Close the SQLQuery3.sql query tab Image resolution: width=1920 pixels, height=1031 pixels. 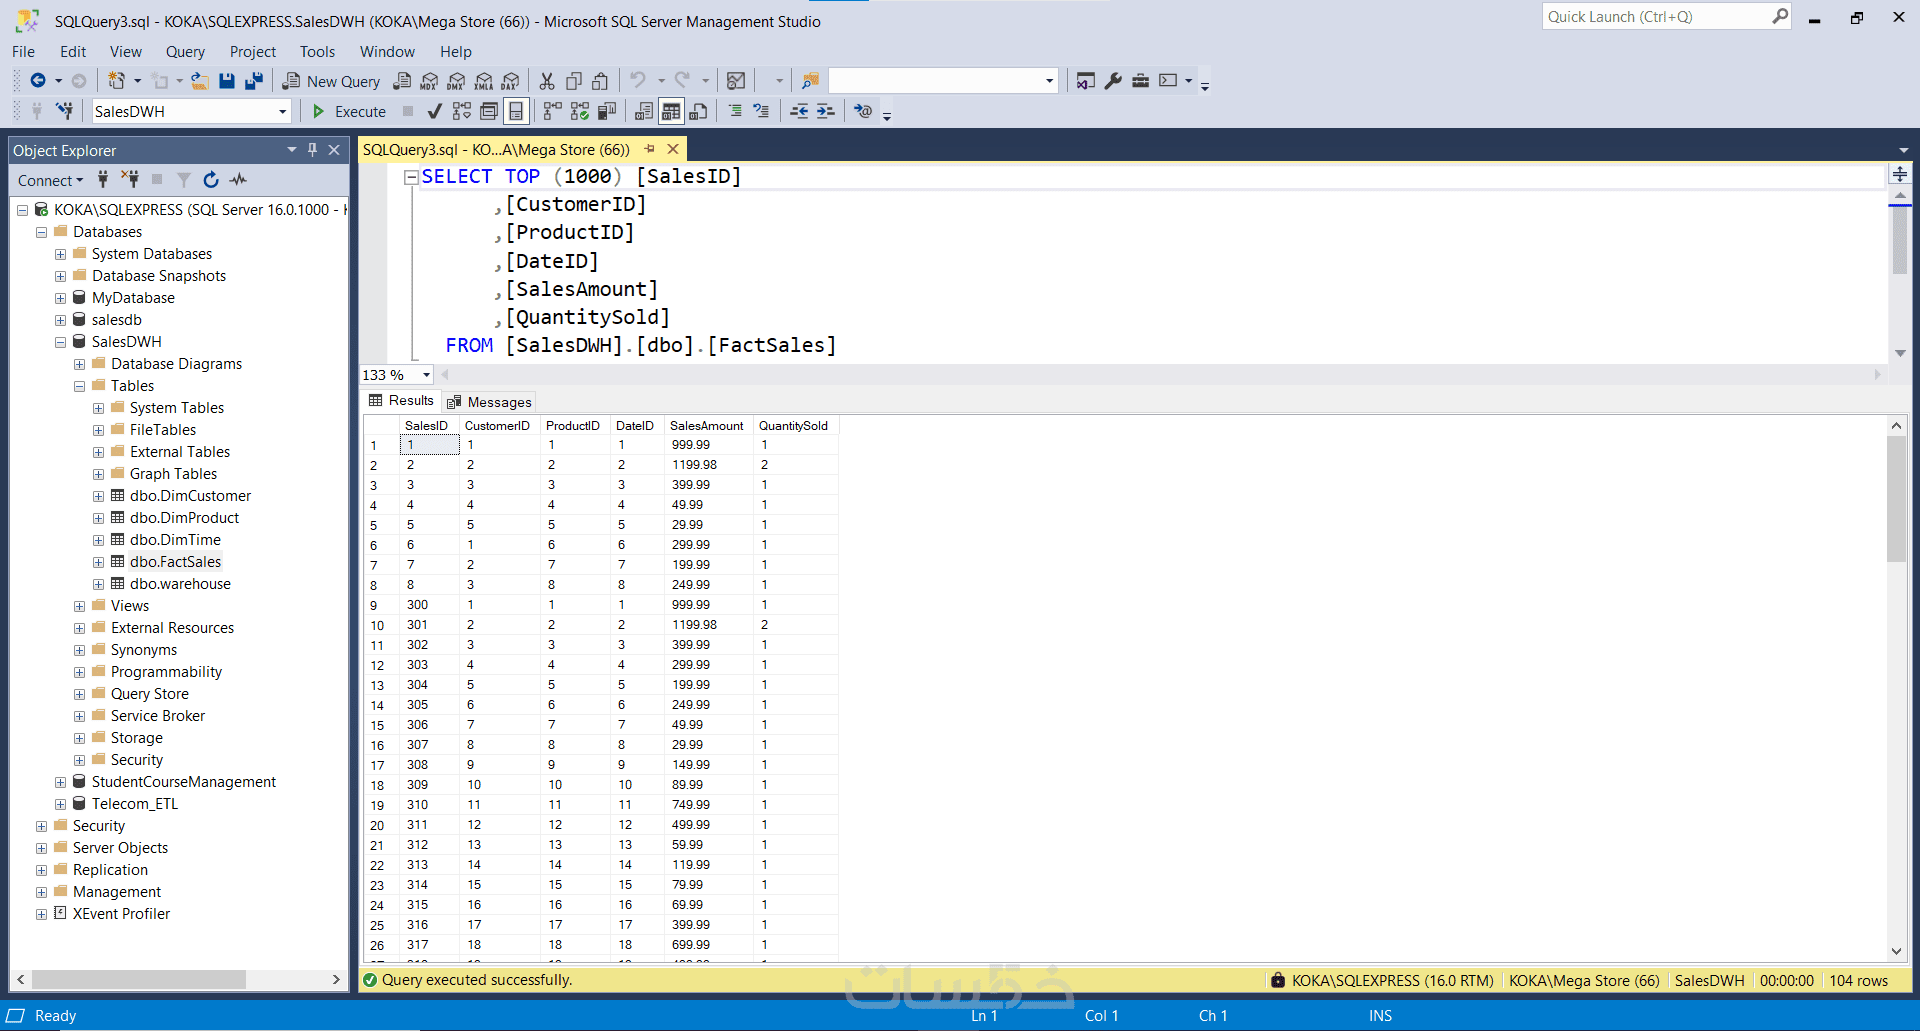click(x=673, y=149)
